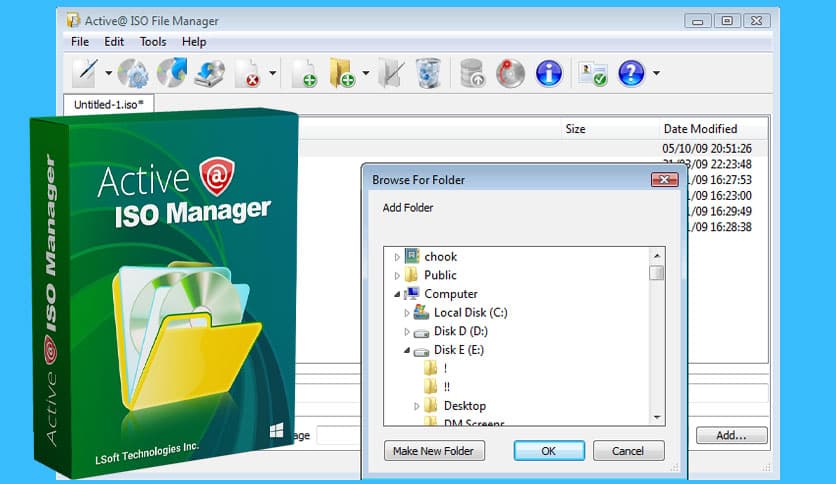Click the disc with blue arrow icon

pos(172,72)
